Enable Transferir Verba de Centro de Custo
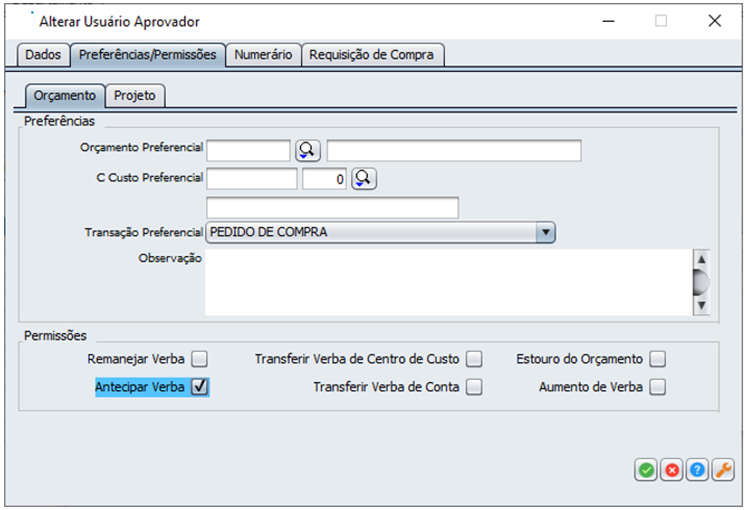Viewport: 745px width, 510px height. pos(474,359)
